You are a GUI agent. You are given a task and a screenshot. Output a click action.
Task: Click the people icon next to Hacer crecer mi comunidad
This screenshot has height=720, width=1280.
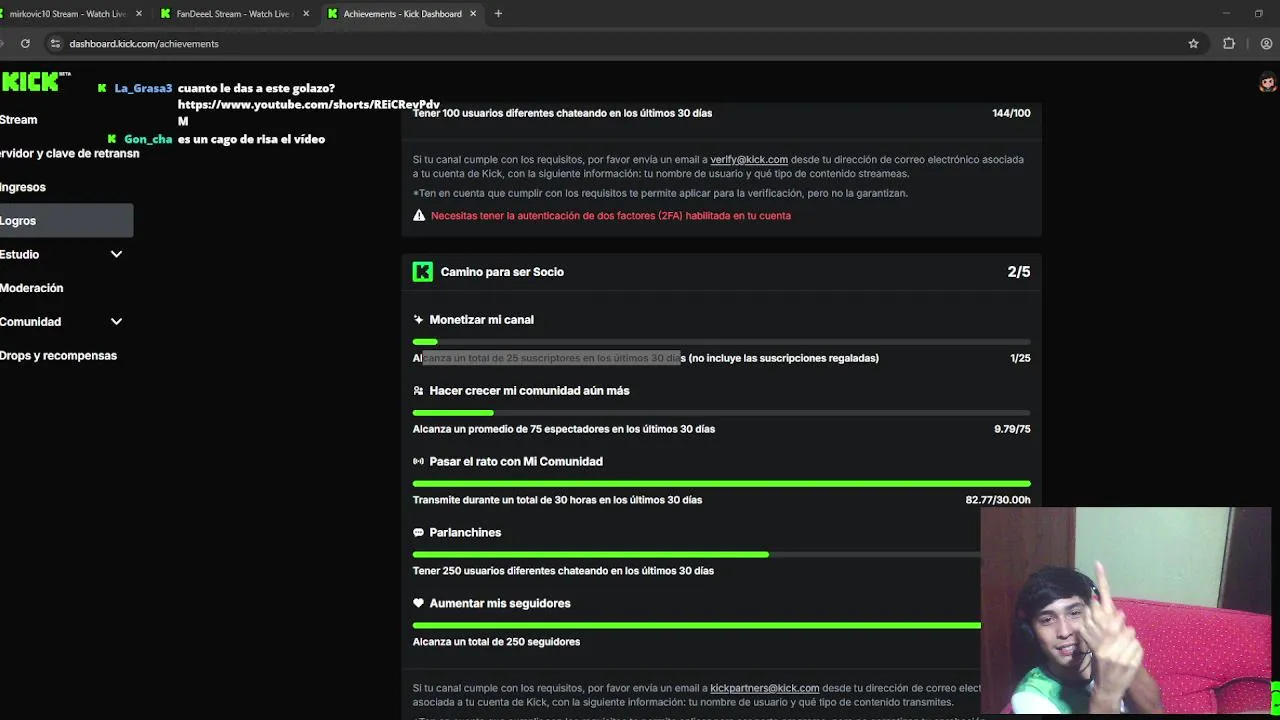(418, 391)
